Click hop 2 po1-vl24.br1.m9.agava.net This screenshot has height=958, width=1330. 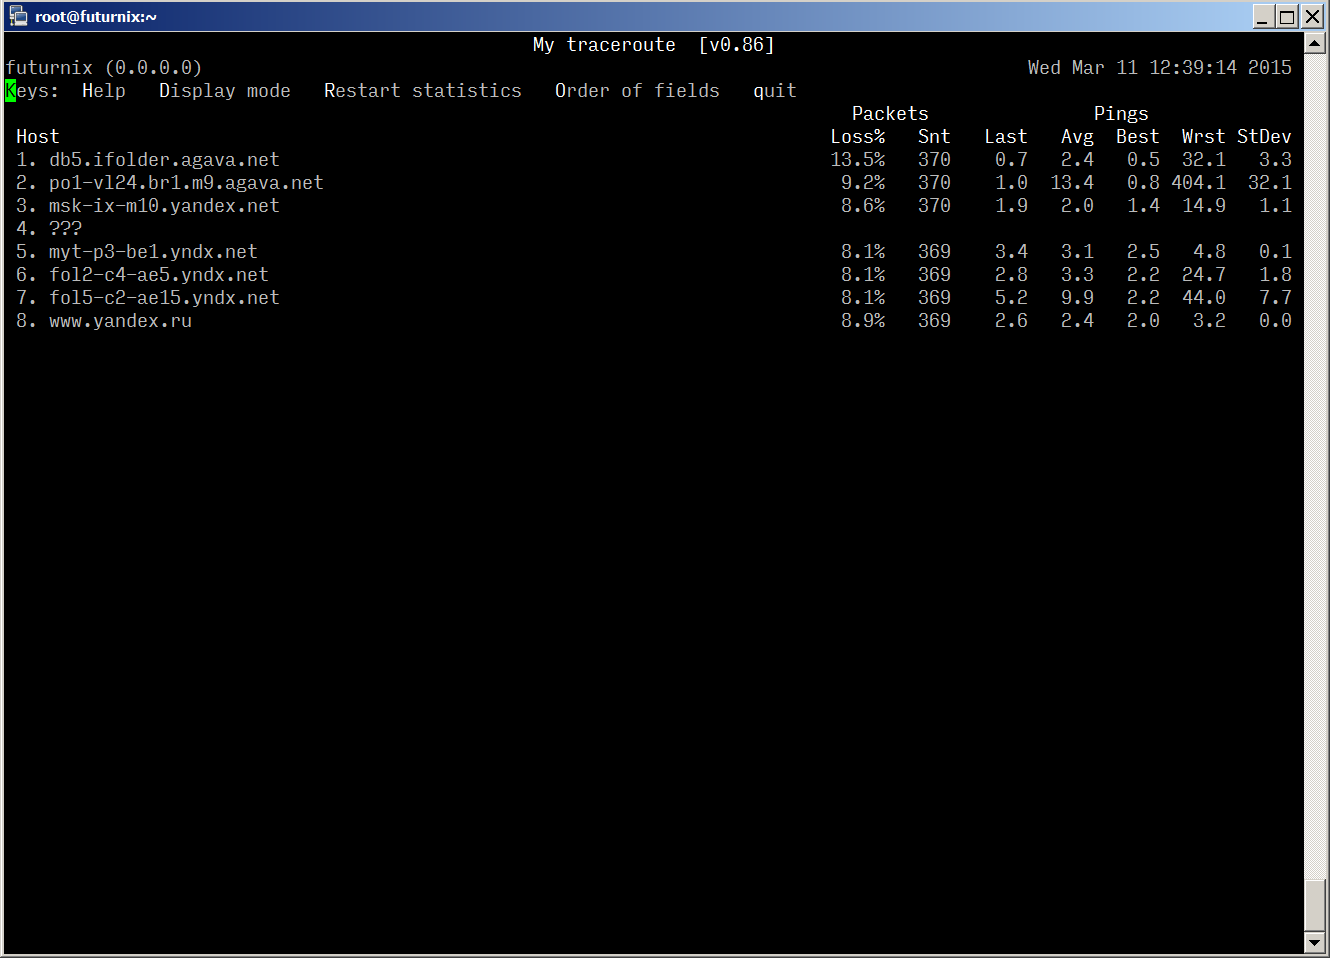pyautogui.click(x=186, y=183)
